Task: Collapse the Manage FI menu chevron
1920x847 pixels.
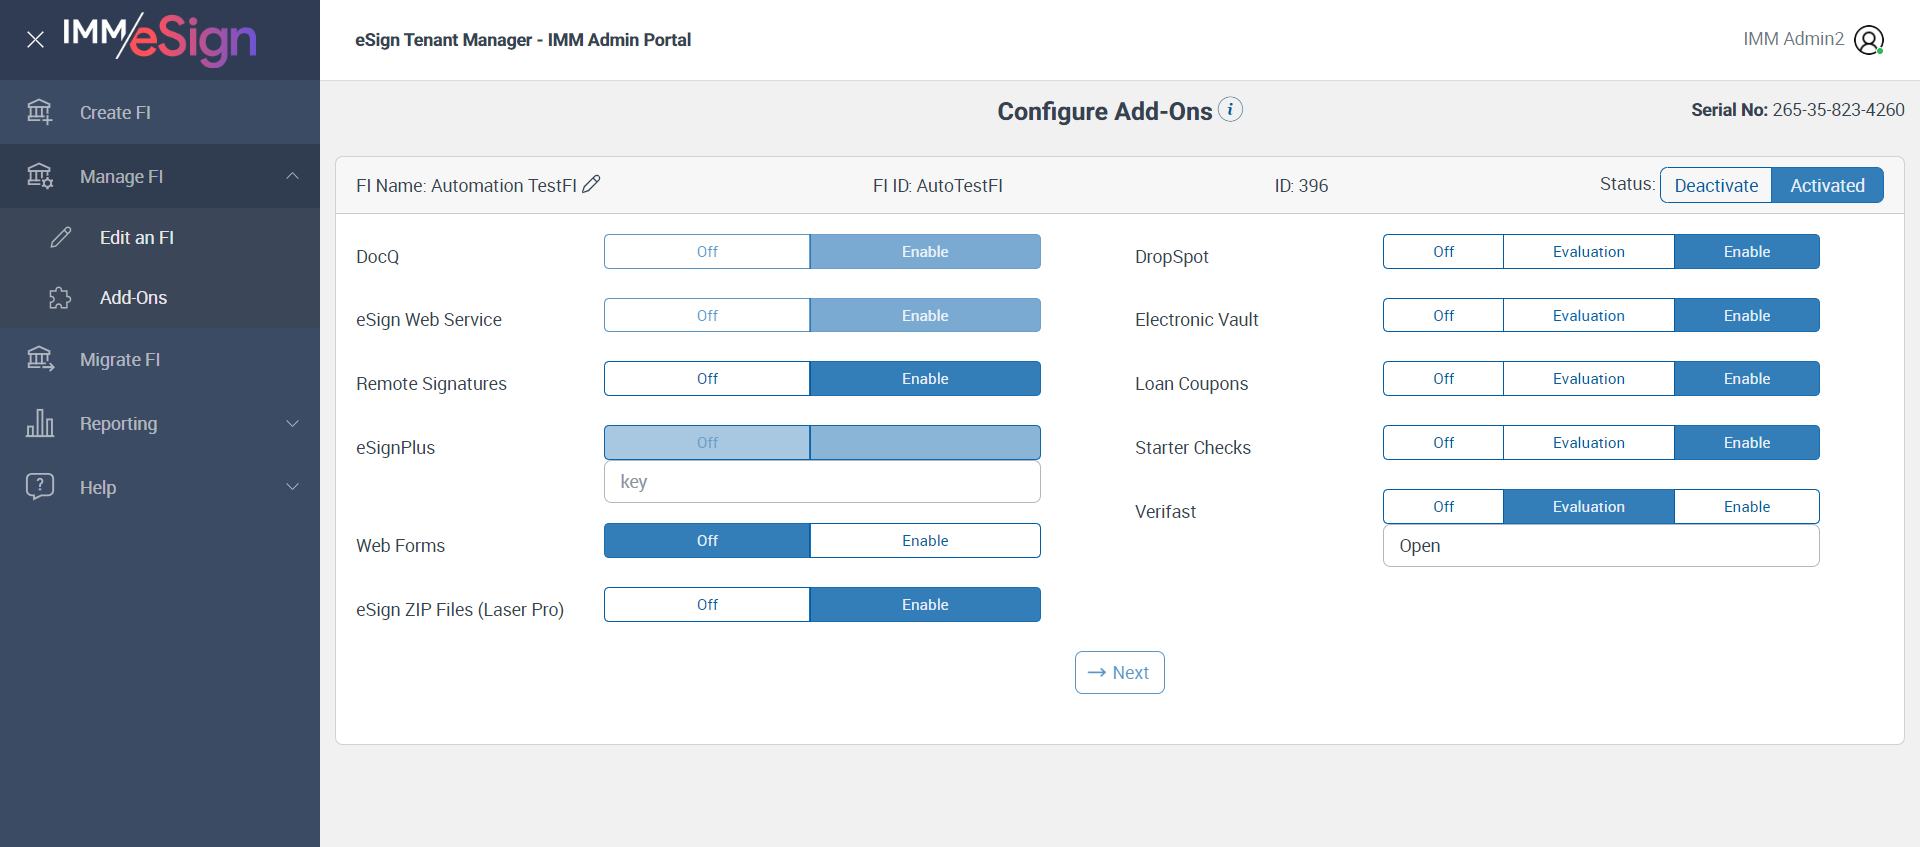Action: [x=292, y=176]
